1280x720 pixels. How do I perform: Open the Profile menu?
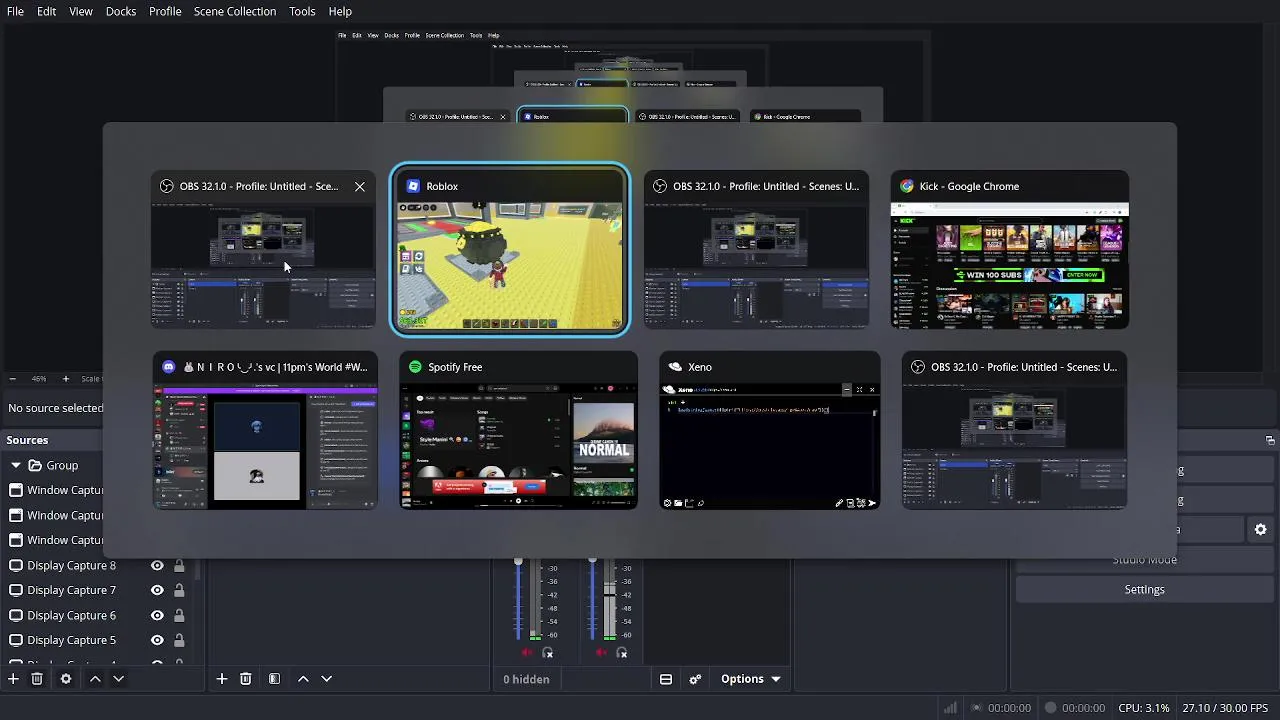[165, 11]
